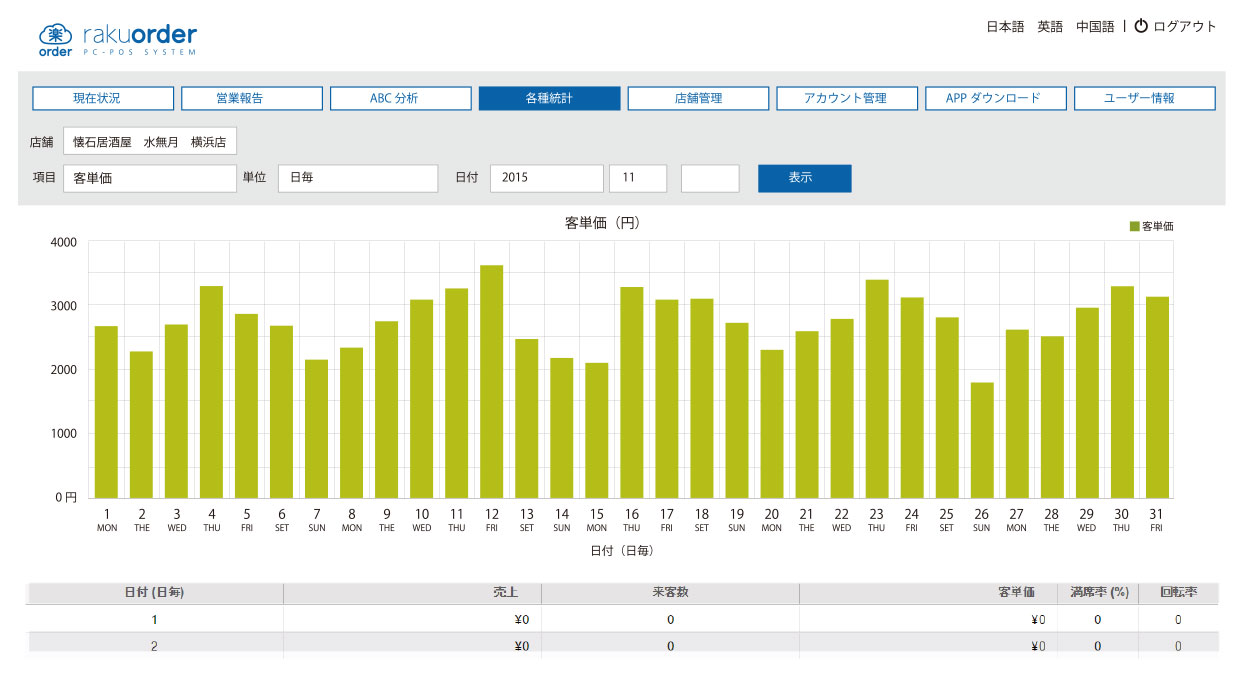The height and width of the screenshot is (674, 1246).
Task: Open the 営業報告 tab
Action: (x=252, y=98)
